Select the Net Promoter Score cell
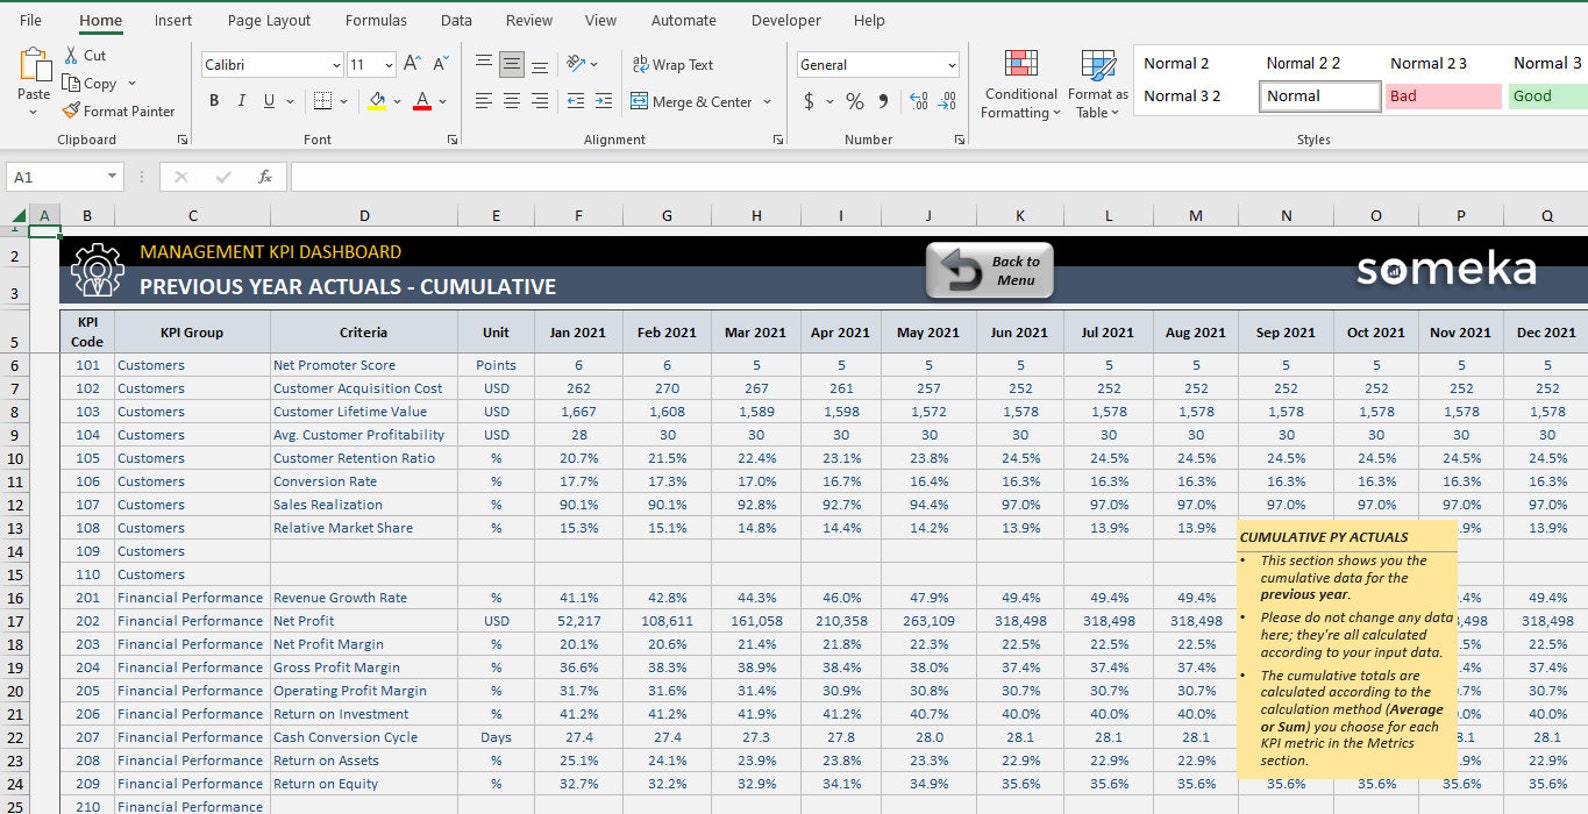1588x814 pixels. point(364,365)
